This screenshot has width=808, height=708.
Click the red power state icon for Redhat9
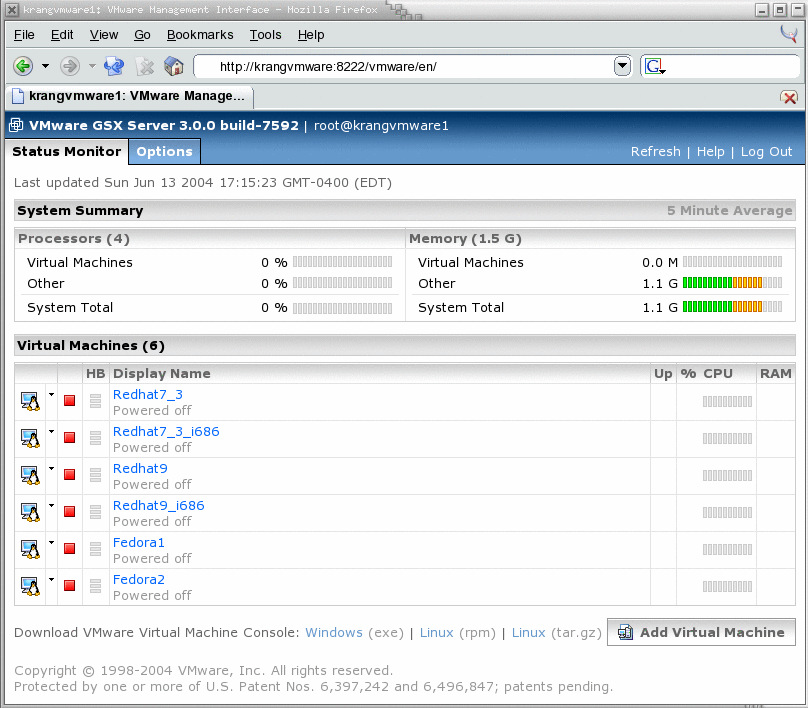tap(70, 475)
